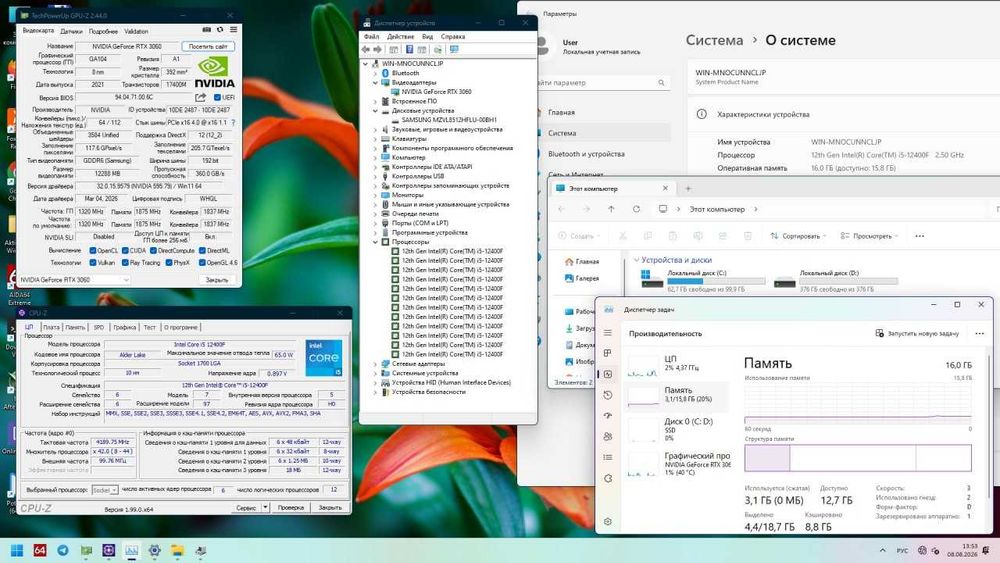Click Local Disk D usage bar
The height and width of the screenshot is (563, 1000).
tap(848, 281)
